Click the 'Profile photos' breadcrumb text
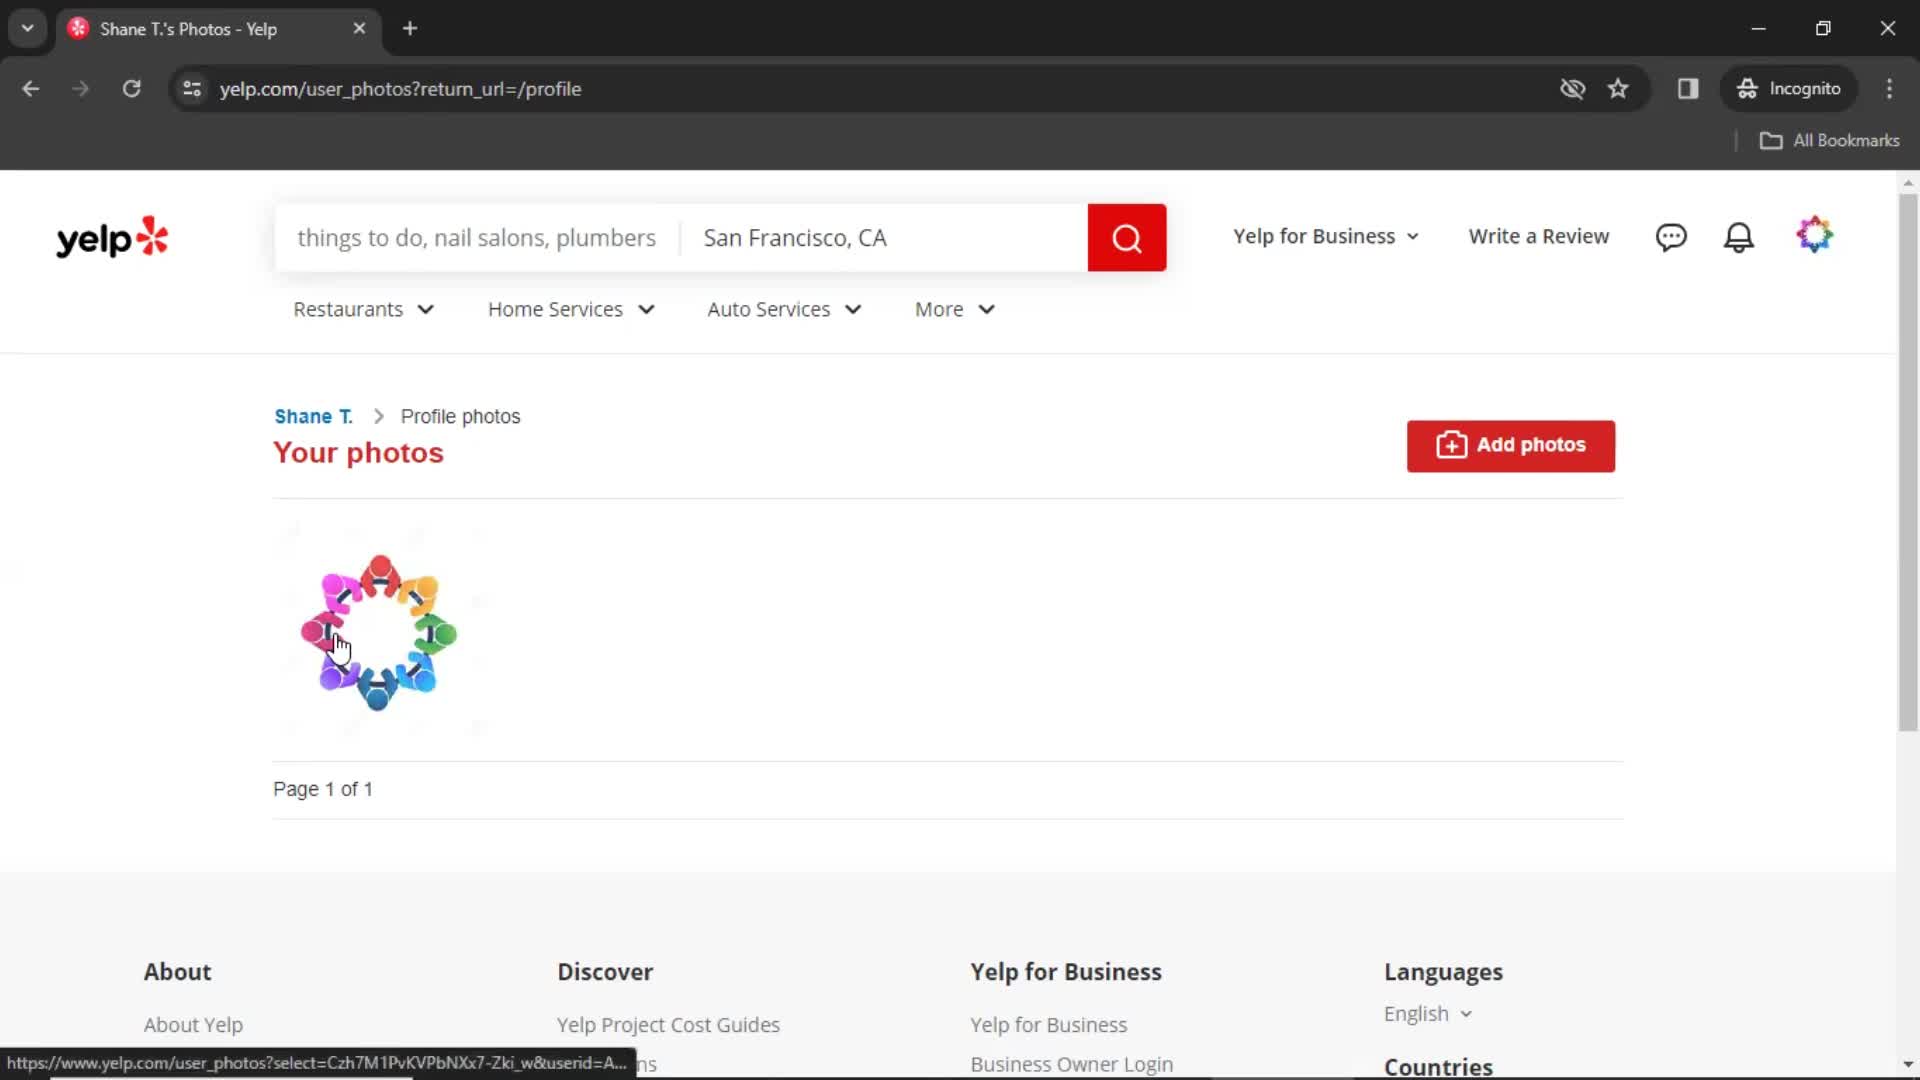Screen dimensions: 1920x1080 point(460,417)
